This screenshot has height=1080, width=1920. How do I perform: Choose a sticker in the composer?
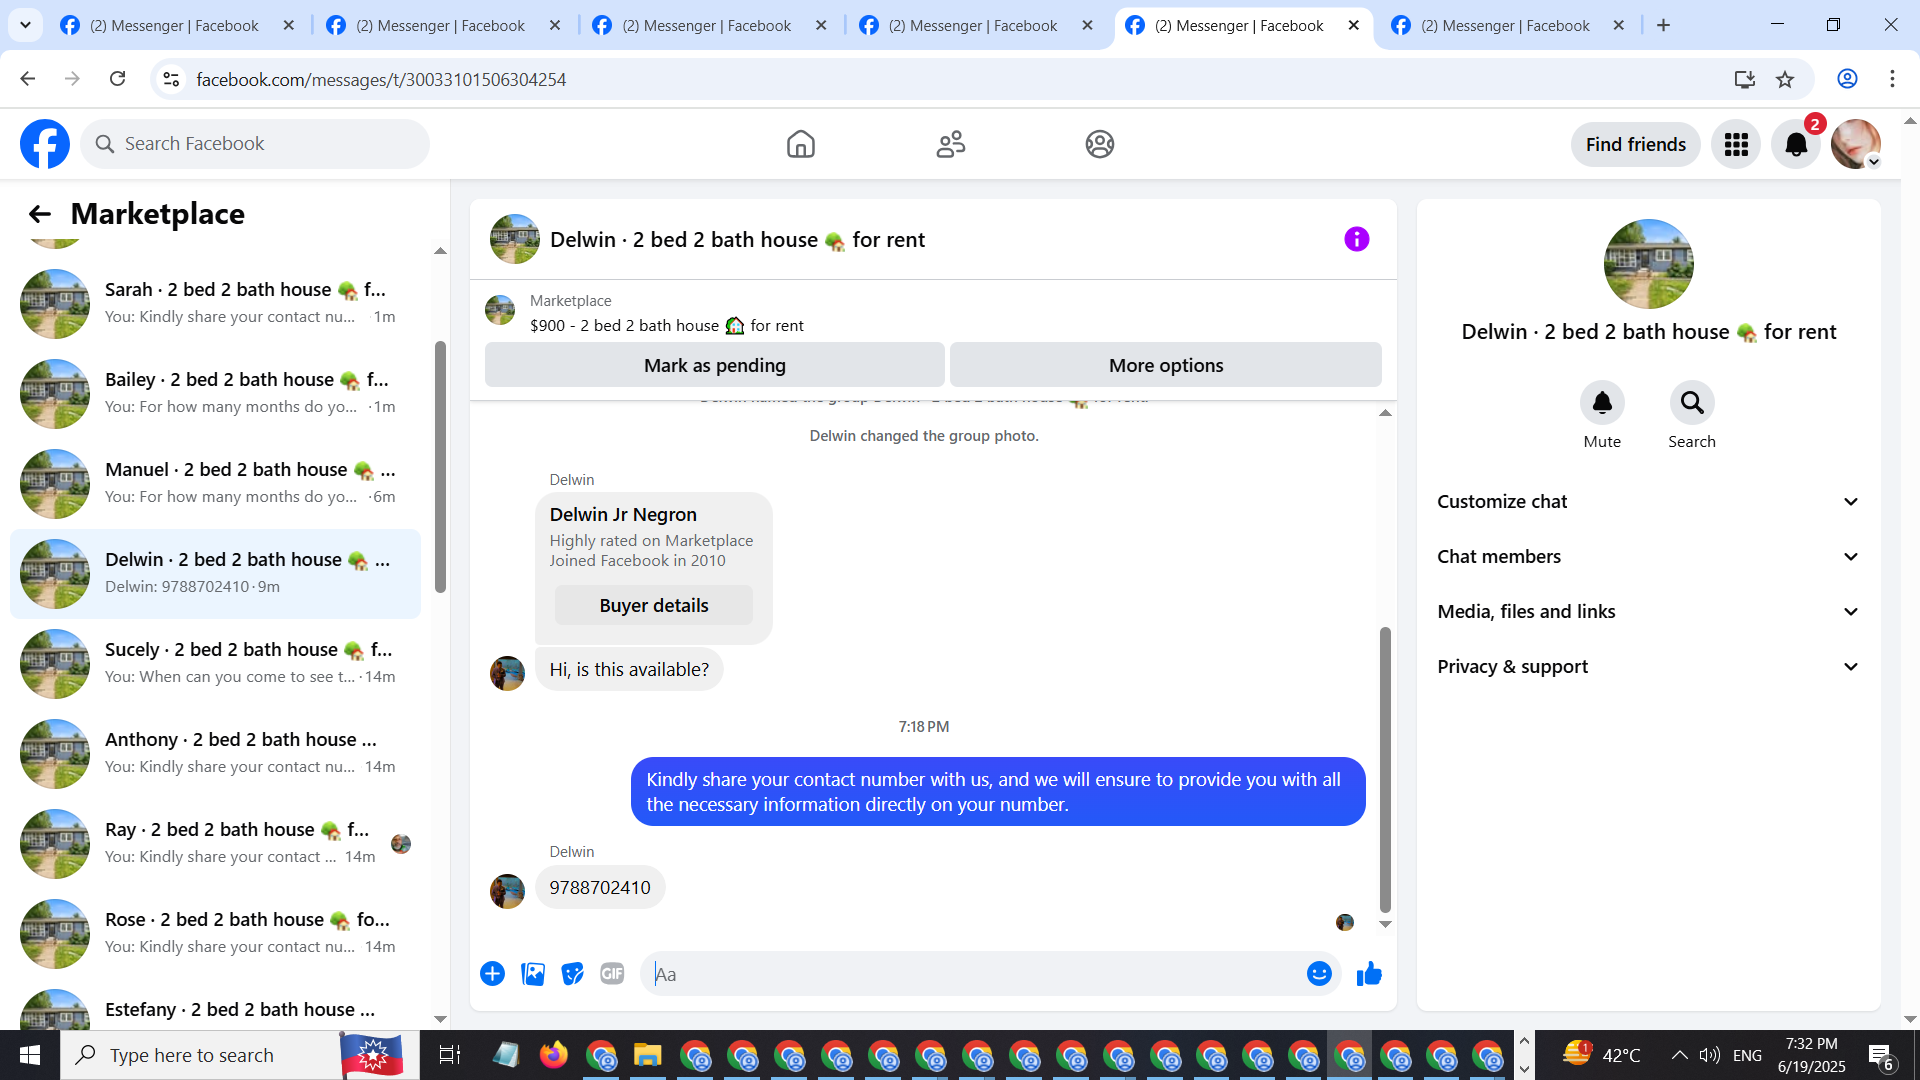(x=572, y=974)
